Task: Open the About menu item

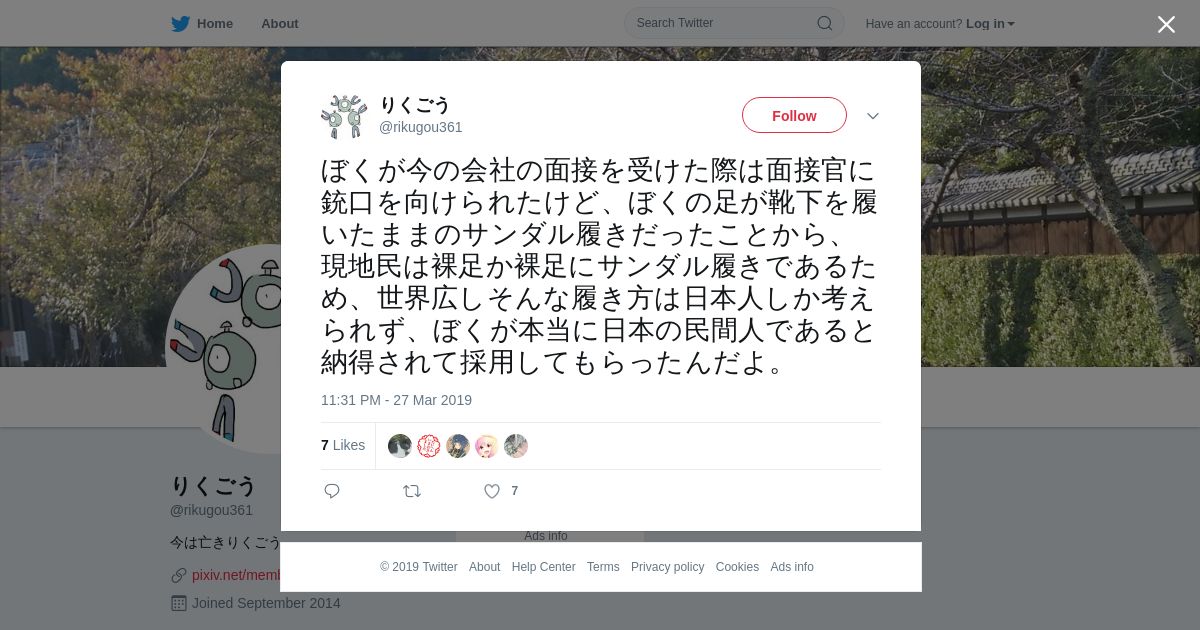Action: tap(280, 24)
